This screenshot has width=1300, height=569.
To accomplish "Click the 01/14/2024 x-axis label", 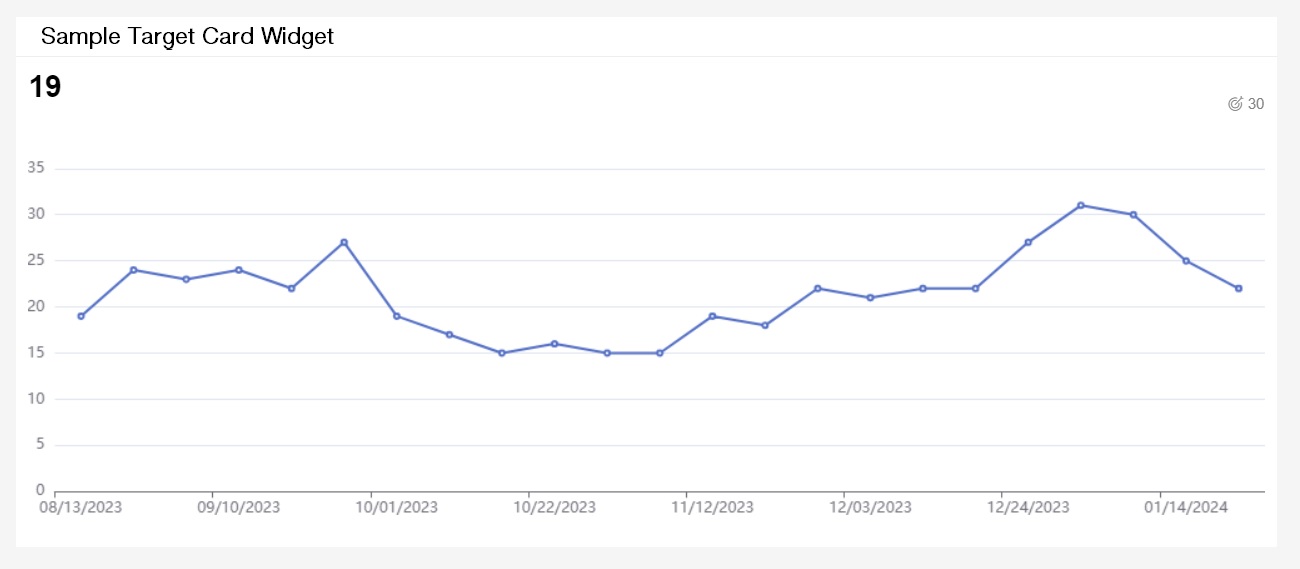I will click(x=1186, y=508).
